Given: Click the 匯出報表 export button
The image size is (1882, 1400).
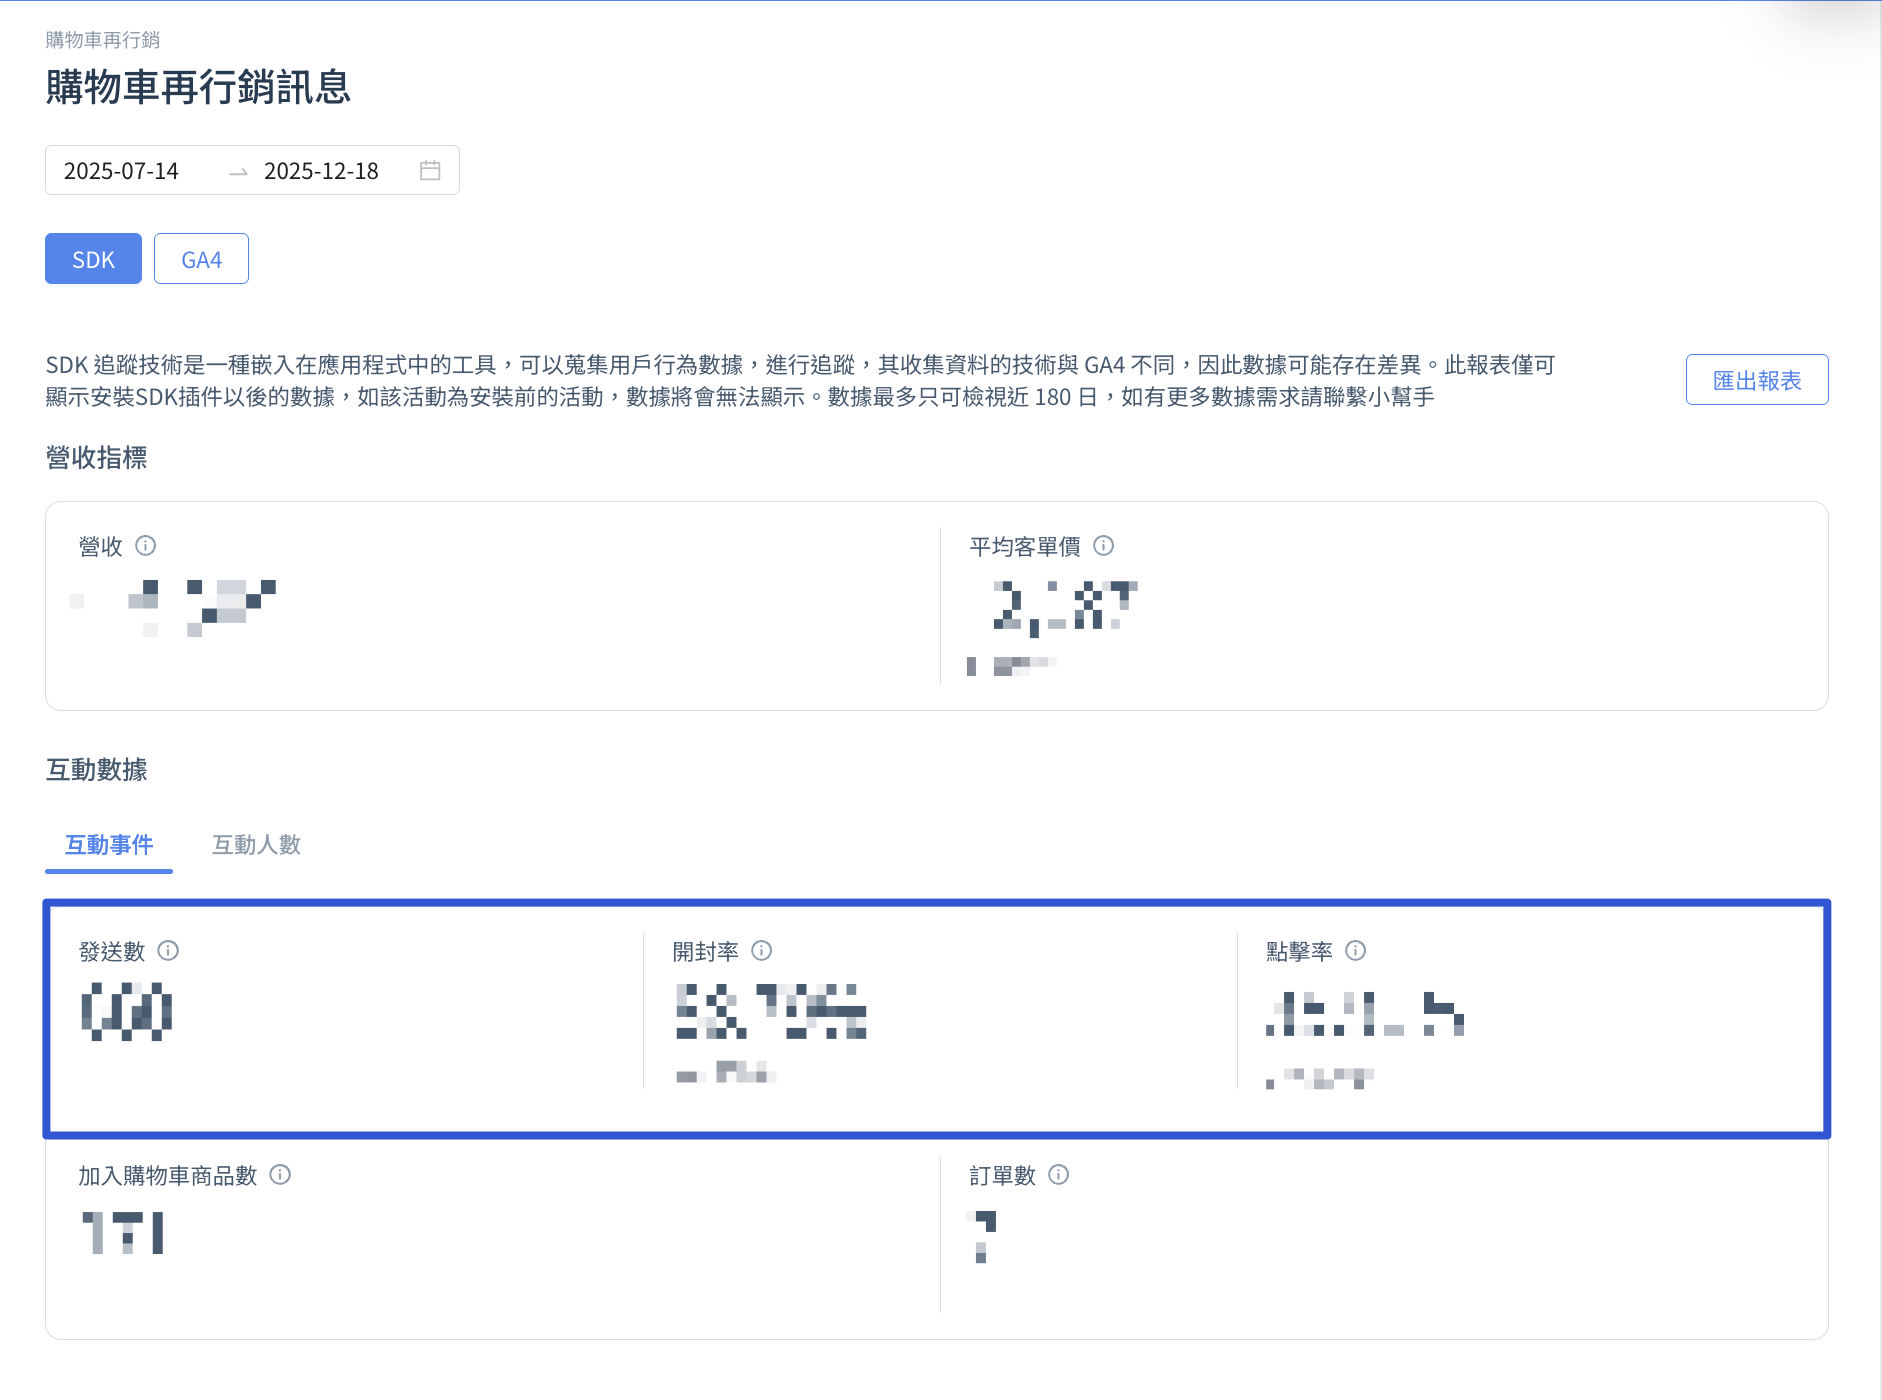Looking at the screenshot, I should [1757, 380].
